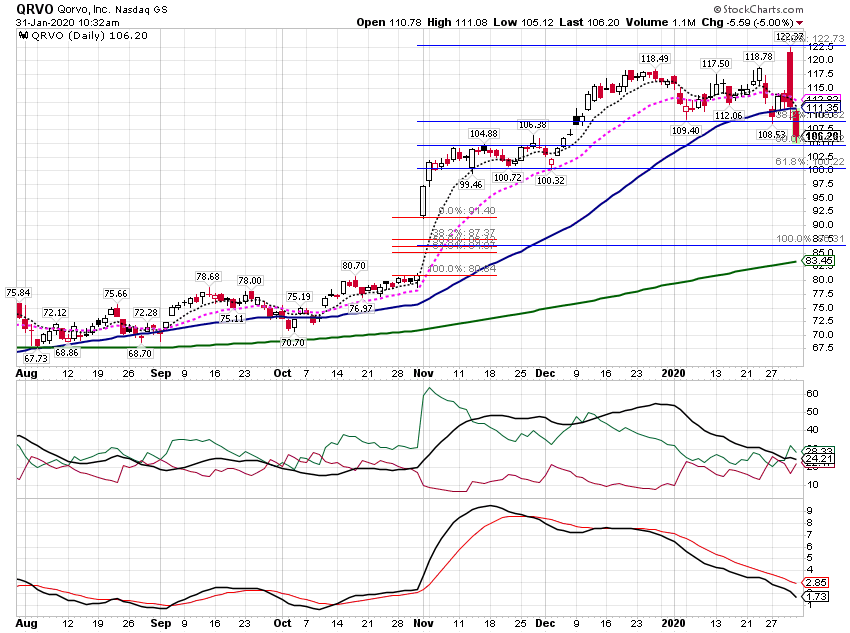This screenshot has height=633, width=850.
Task: Click the 0.0%: 91.40 retracement label
Action: 467,210
